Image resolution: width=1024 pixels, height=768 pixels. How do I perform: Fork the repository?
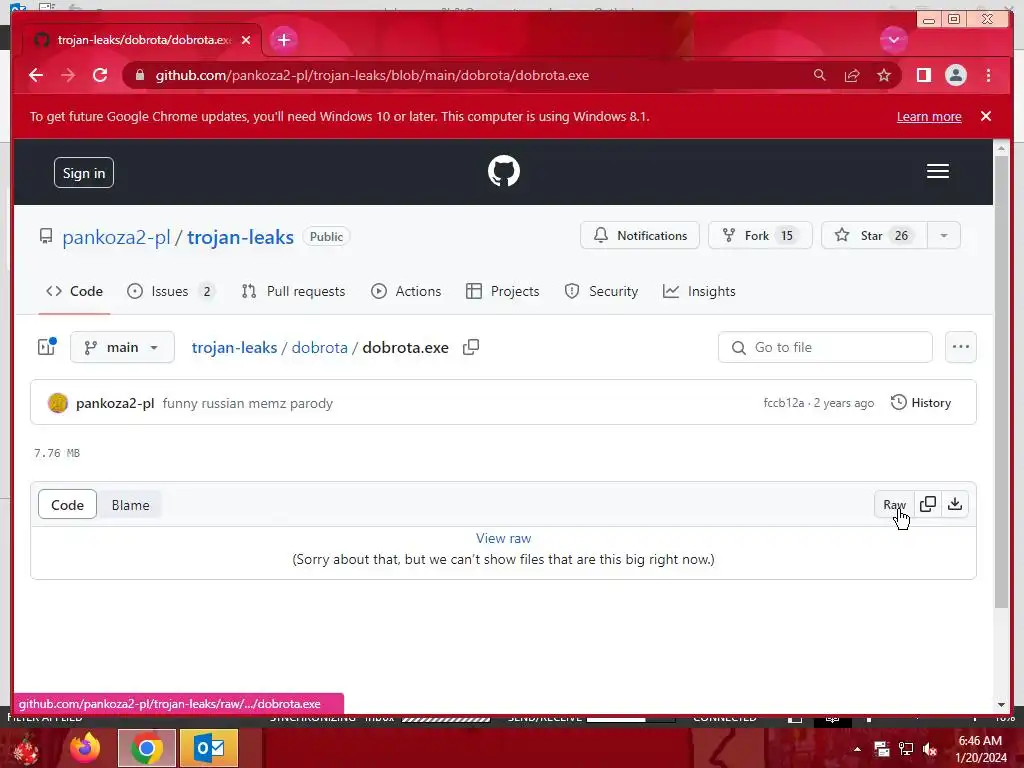[760, 235]
